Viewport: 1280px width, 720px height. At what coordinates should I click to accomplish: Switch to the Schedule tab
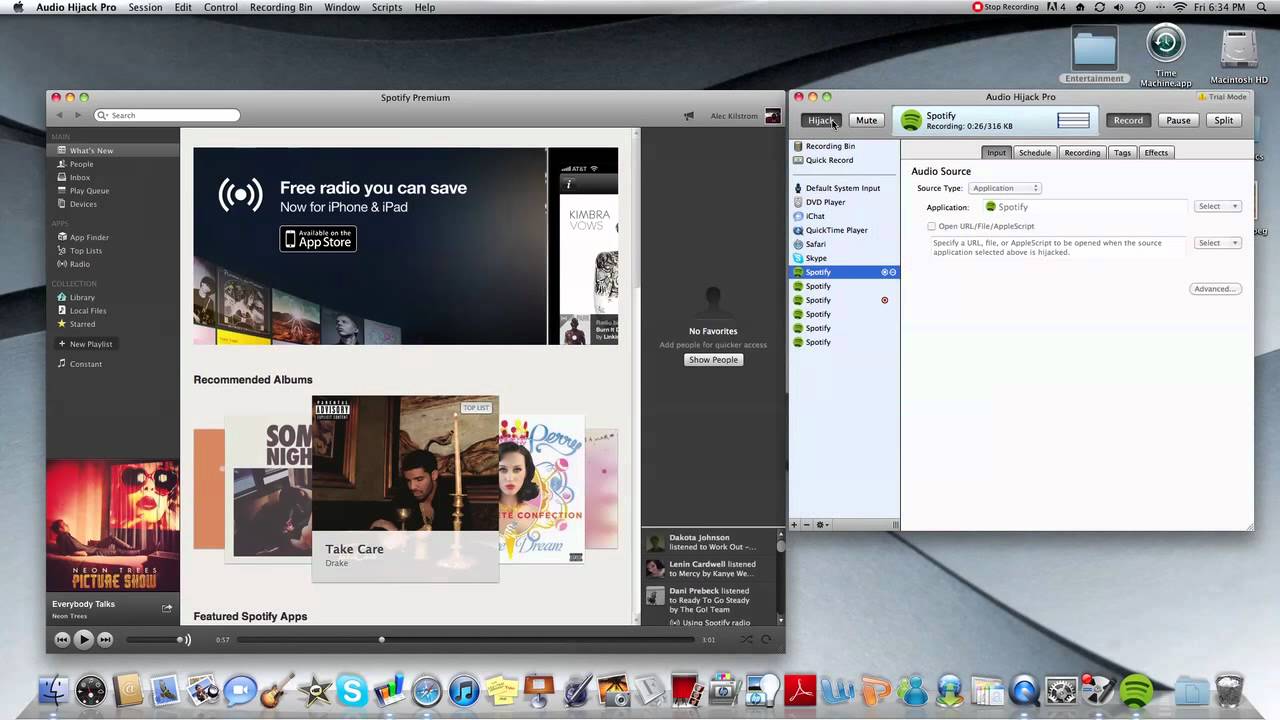coord(1035,153)
